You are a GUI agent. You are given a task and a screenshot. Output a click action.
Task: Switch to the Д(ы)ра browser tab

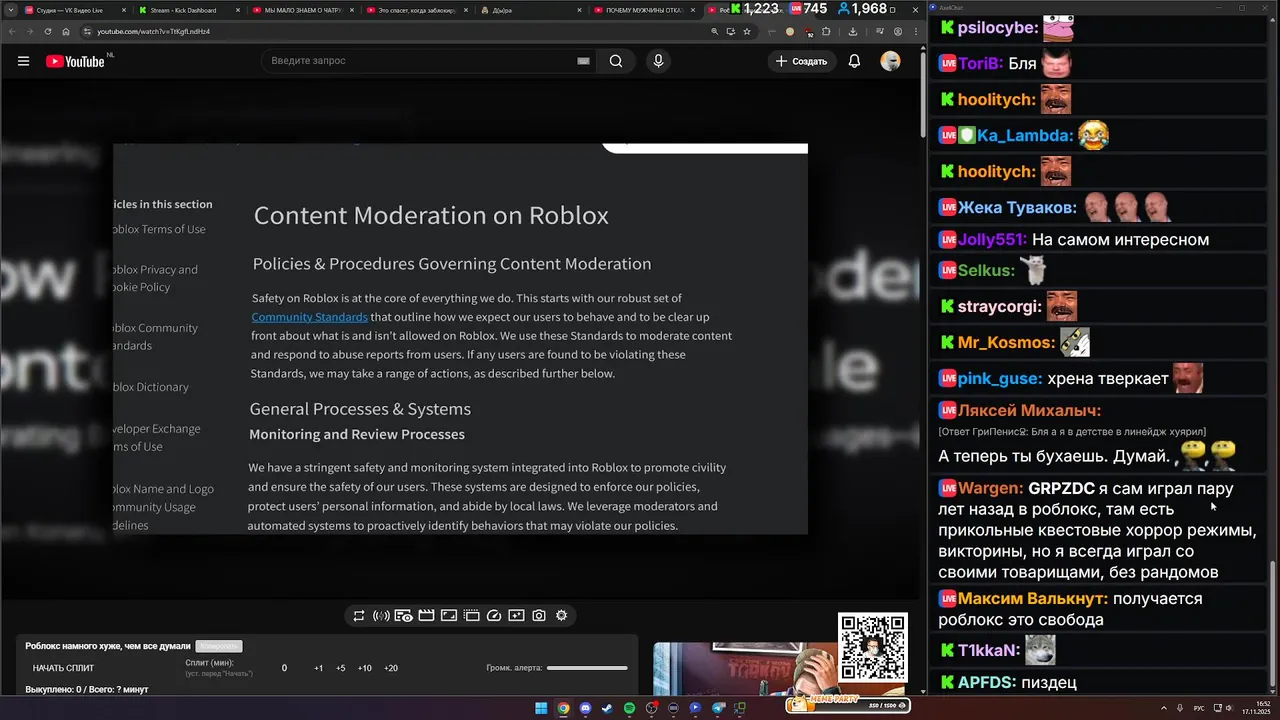tap(530, 10)
